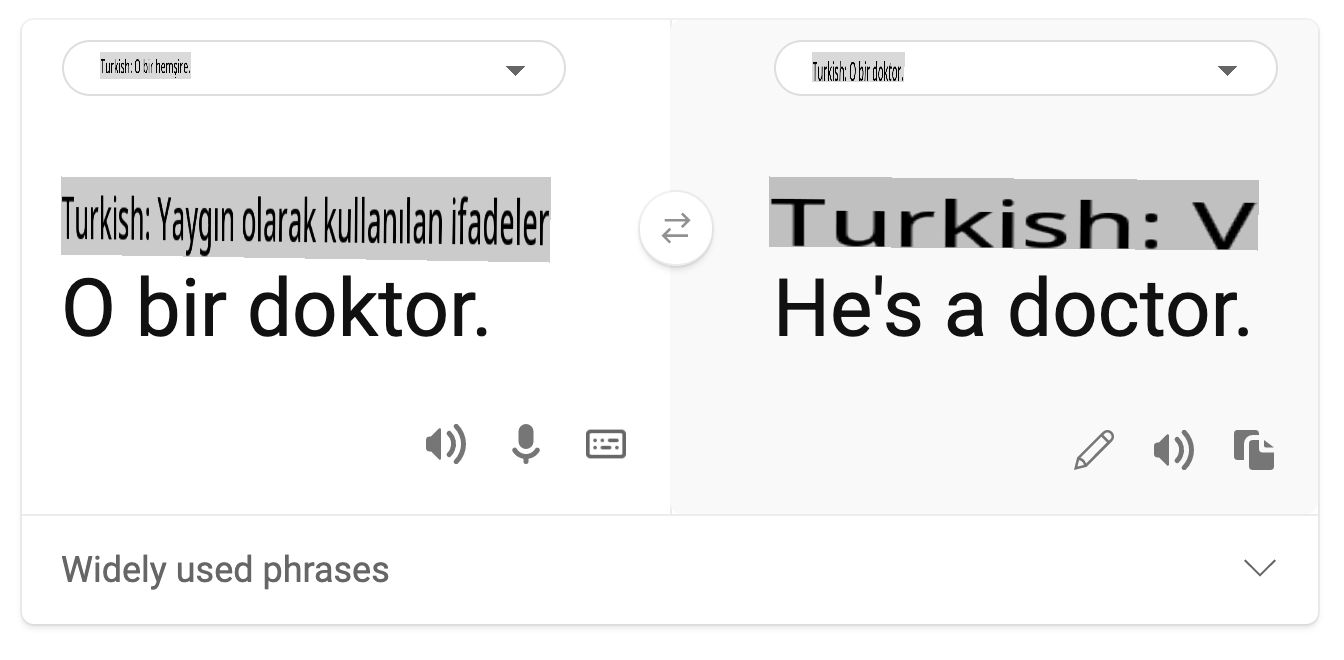Click highlighted "Yaygın olarak kullanılan ifadeler" label
Screen dimensions: 1344x660
pos(305,220)
